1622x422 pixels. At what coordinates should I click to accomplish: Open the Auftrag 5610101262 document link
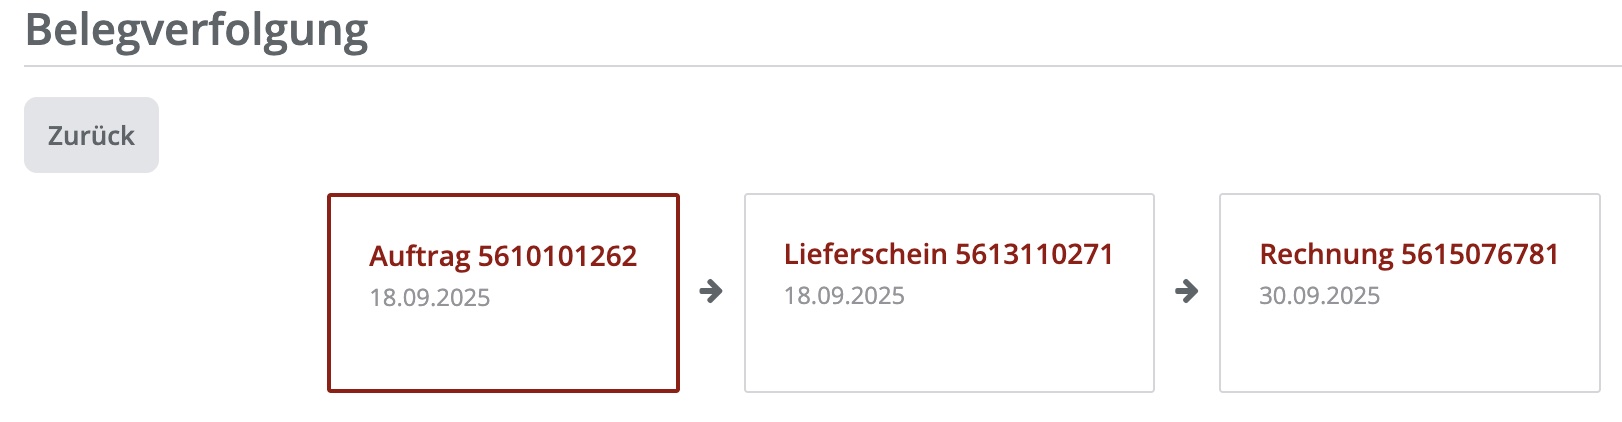[x=502, y=256]
